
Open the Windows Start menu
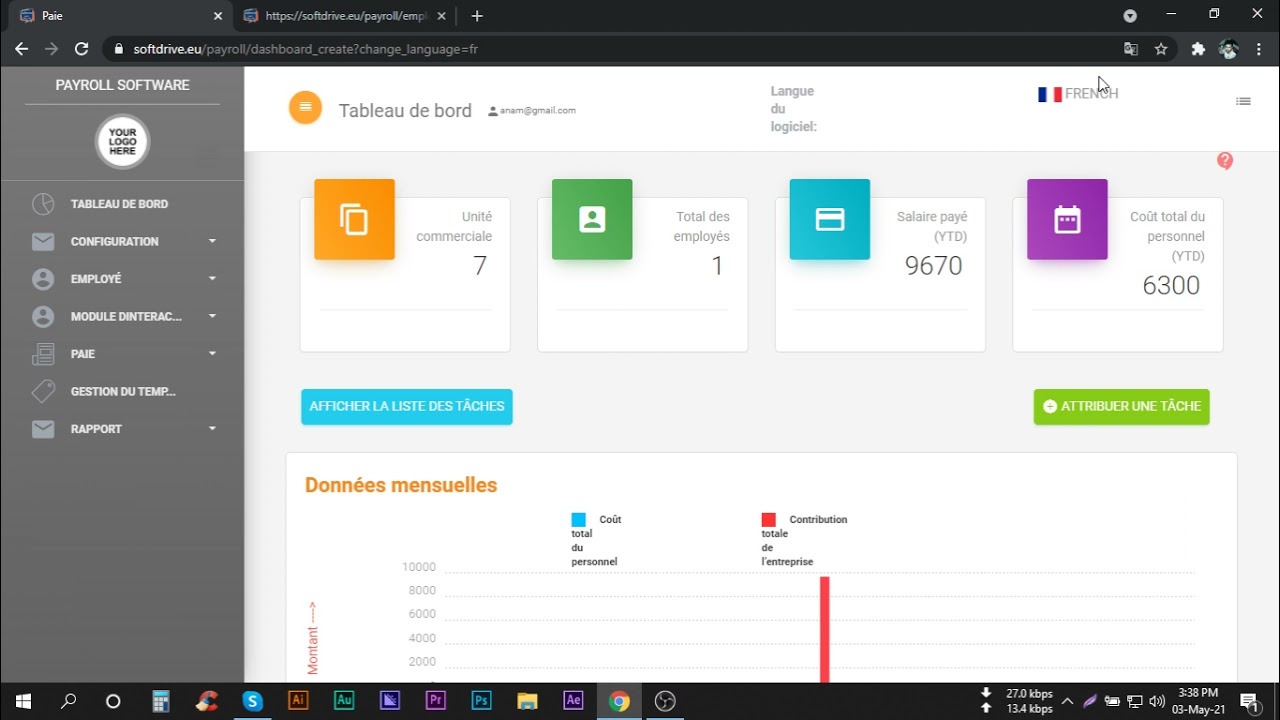pos(22,701)
